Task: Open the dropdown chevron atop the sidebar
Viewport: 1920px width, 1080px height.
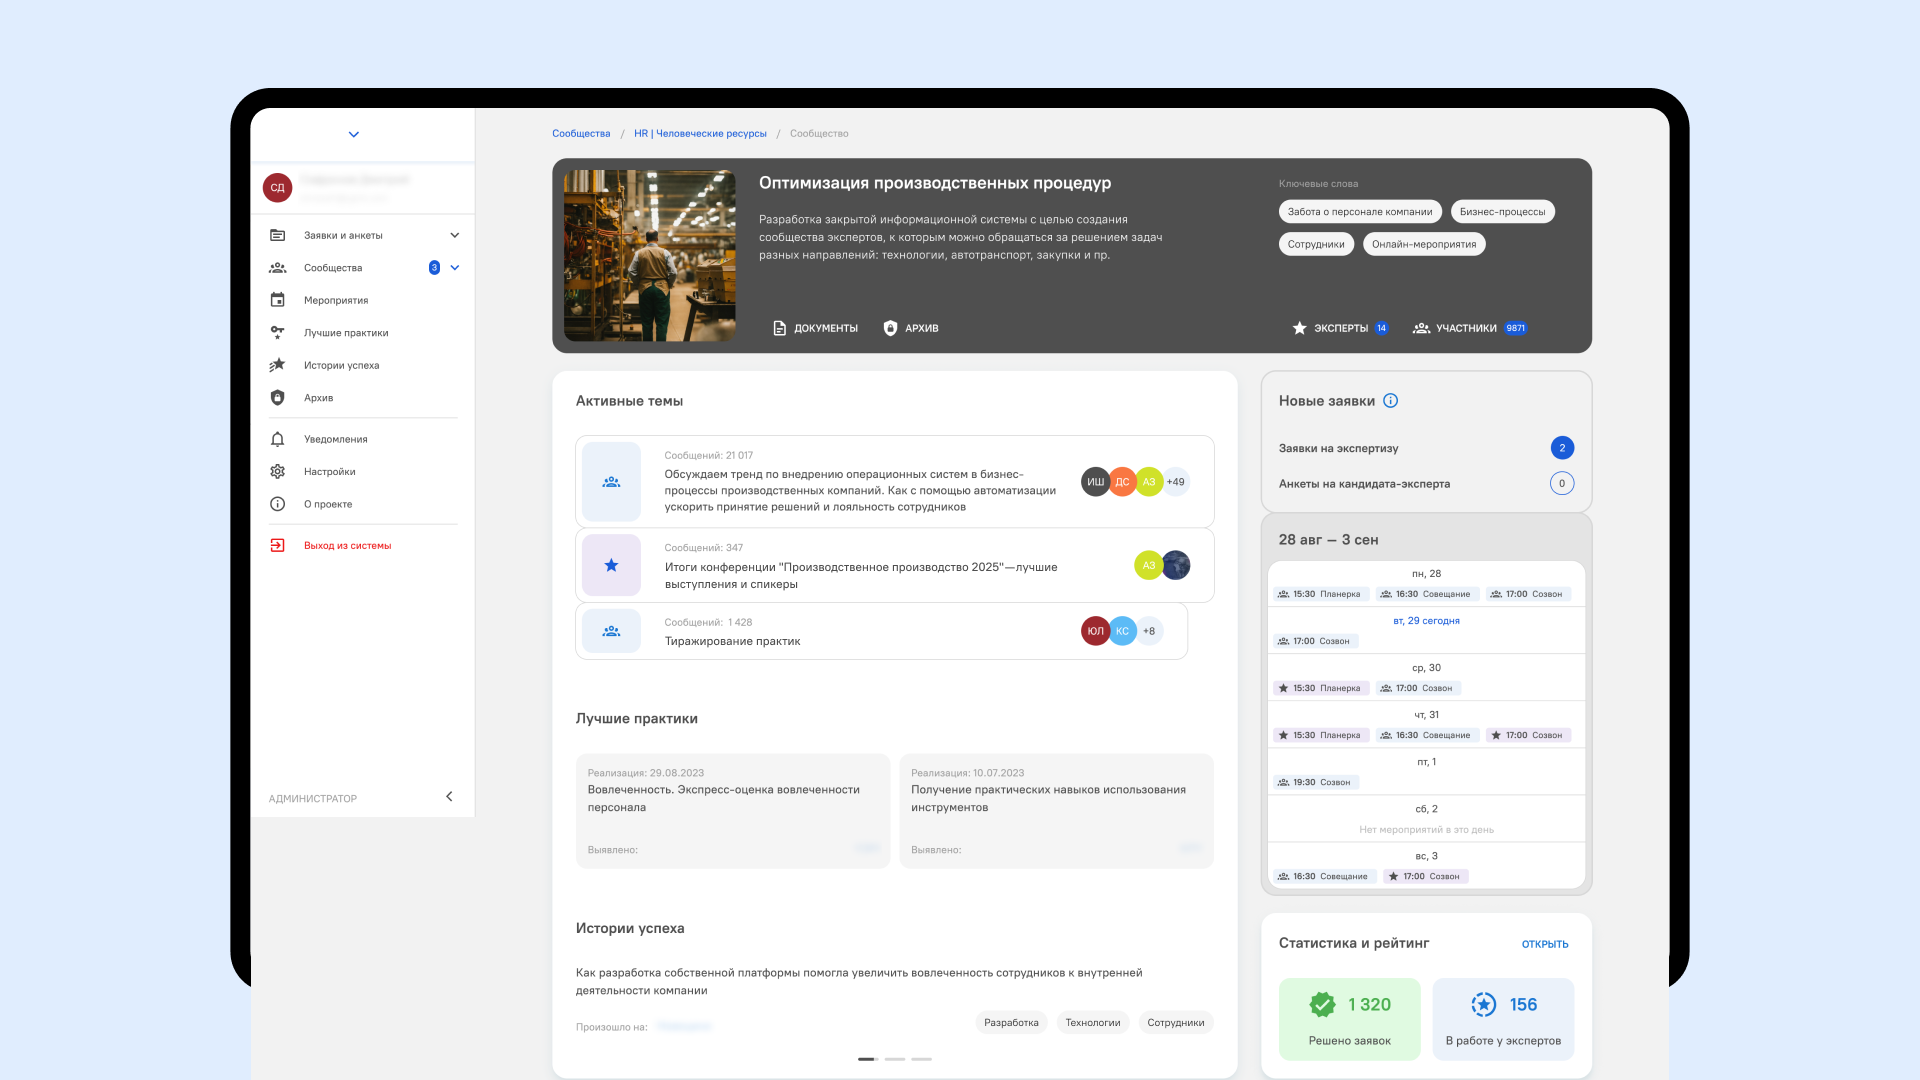Action: (353, 134)
